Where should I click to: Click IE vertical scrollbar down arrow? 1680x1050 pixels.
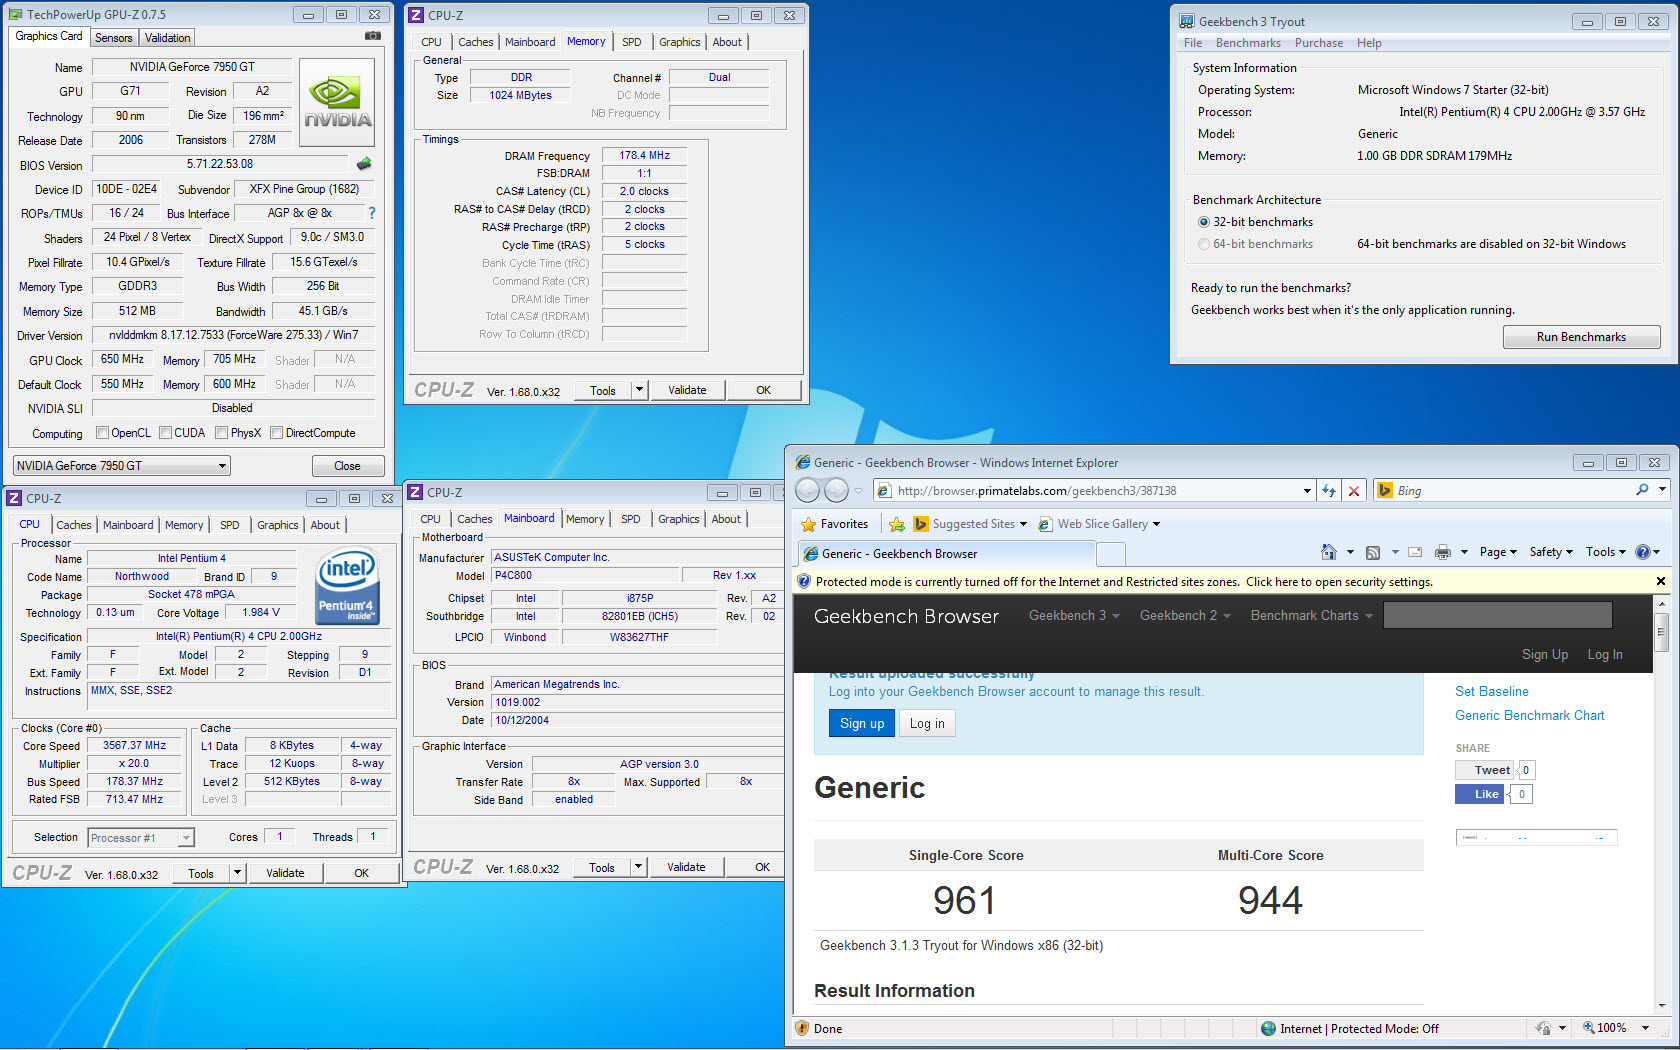pos(1662,1006)
